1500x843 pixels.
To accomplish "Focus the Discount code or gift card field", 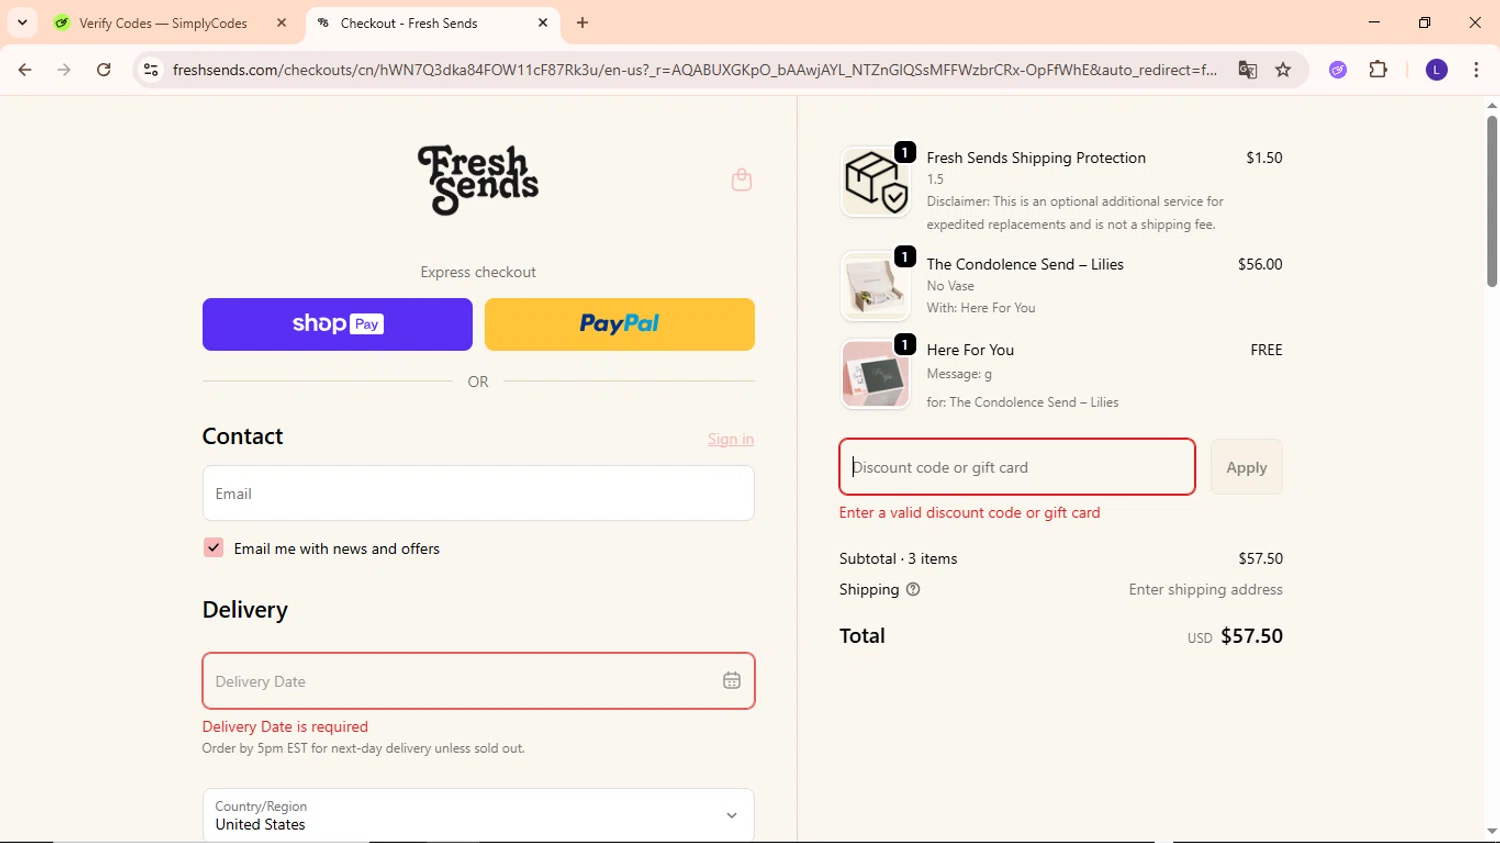I will (x=1017, y=467).
